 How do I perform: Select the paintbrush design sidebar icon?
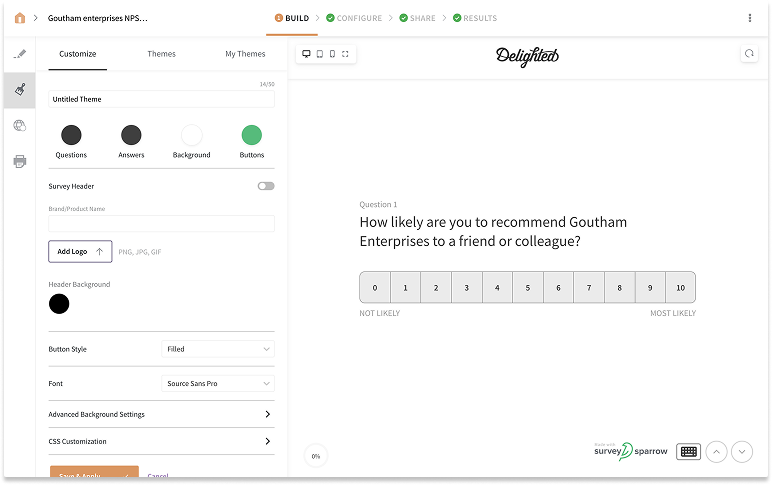(20, 90)
